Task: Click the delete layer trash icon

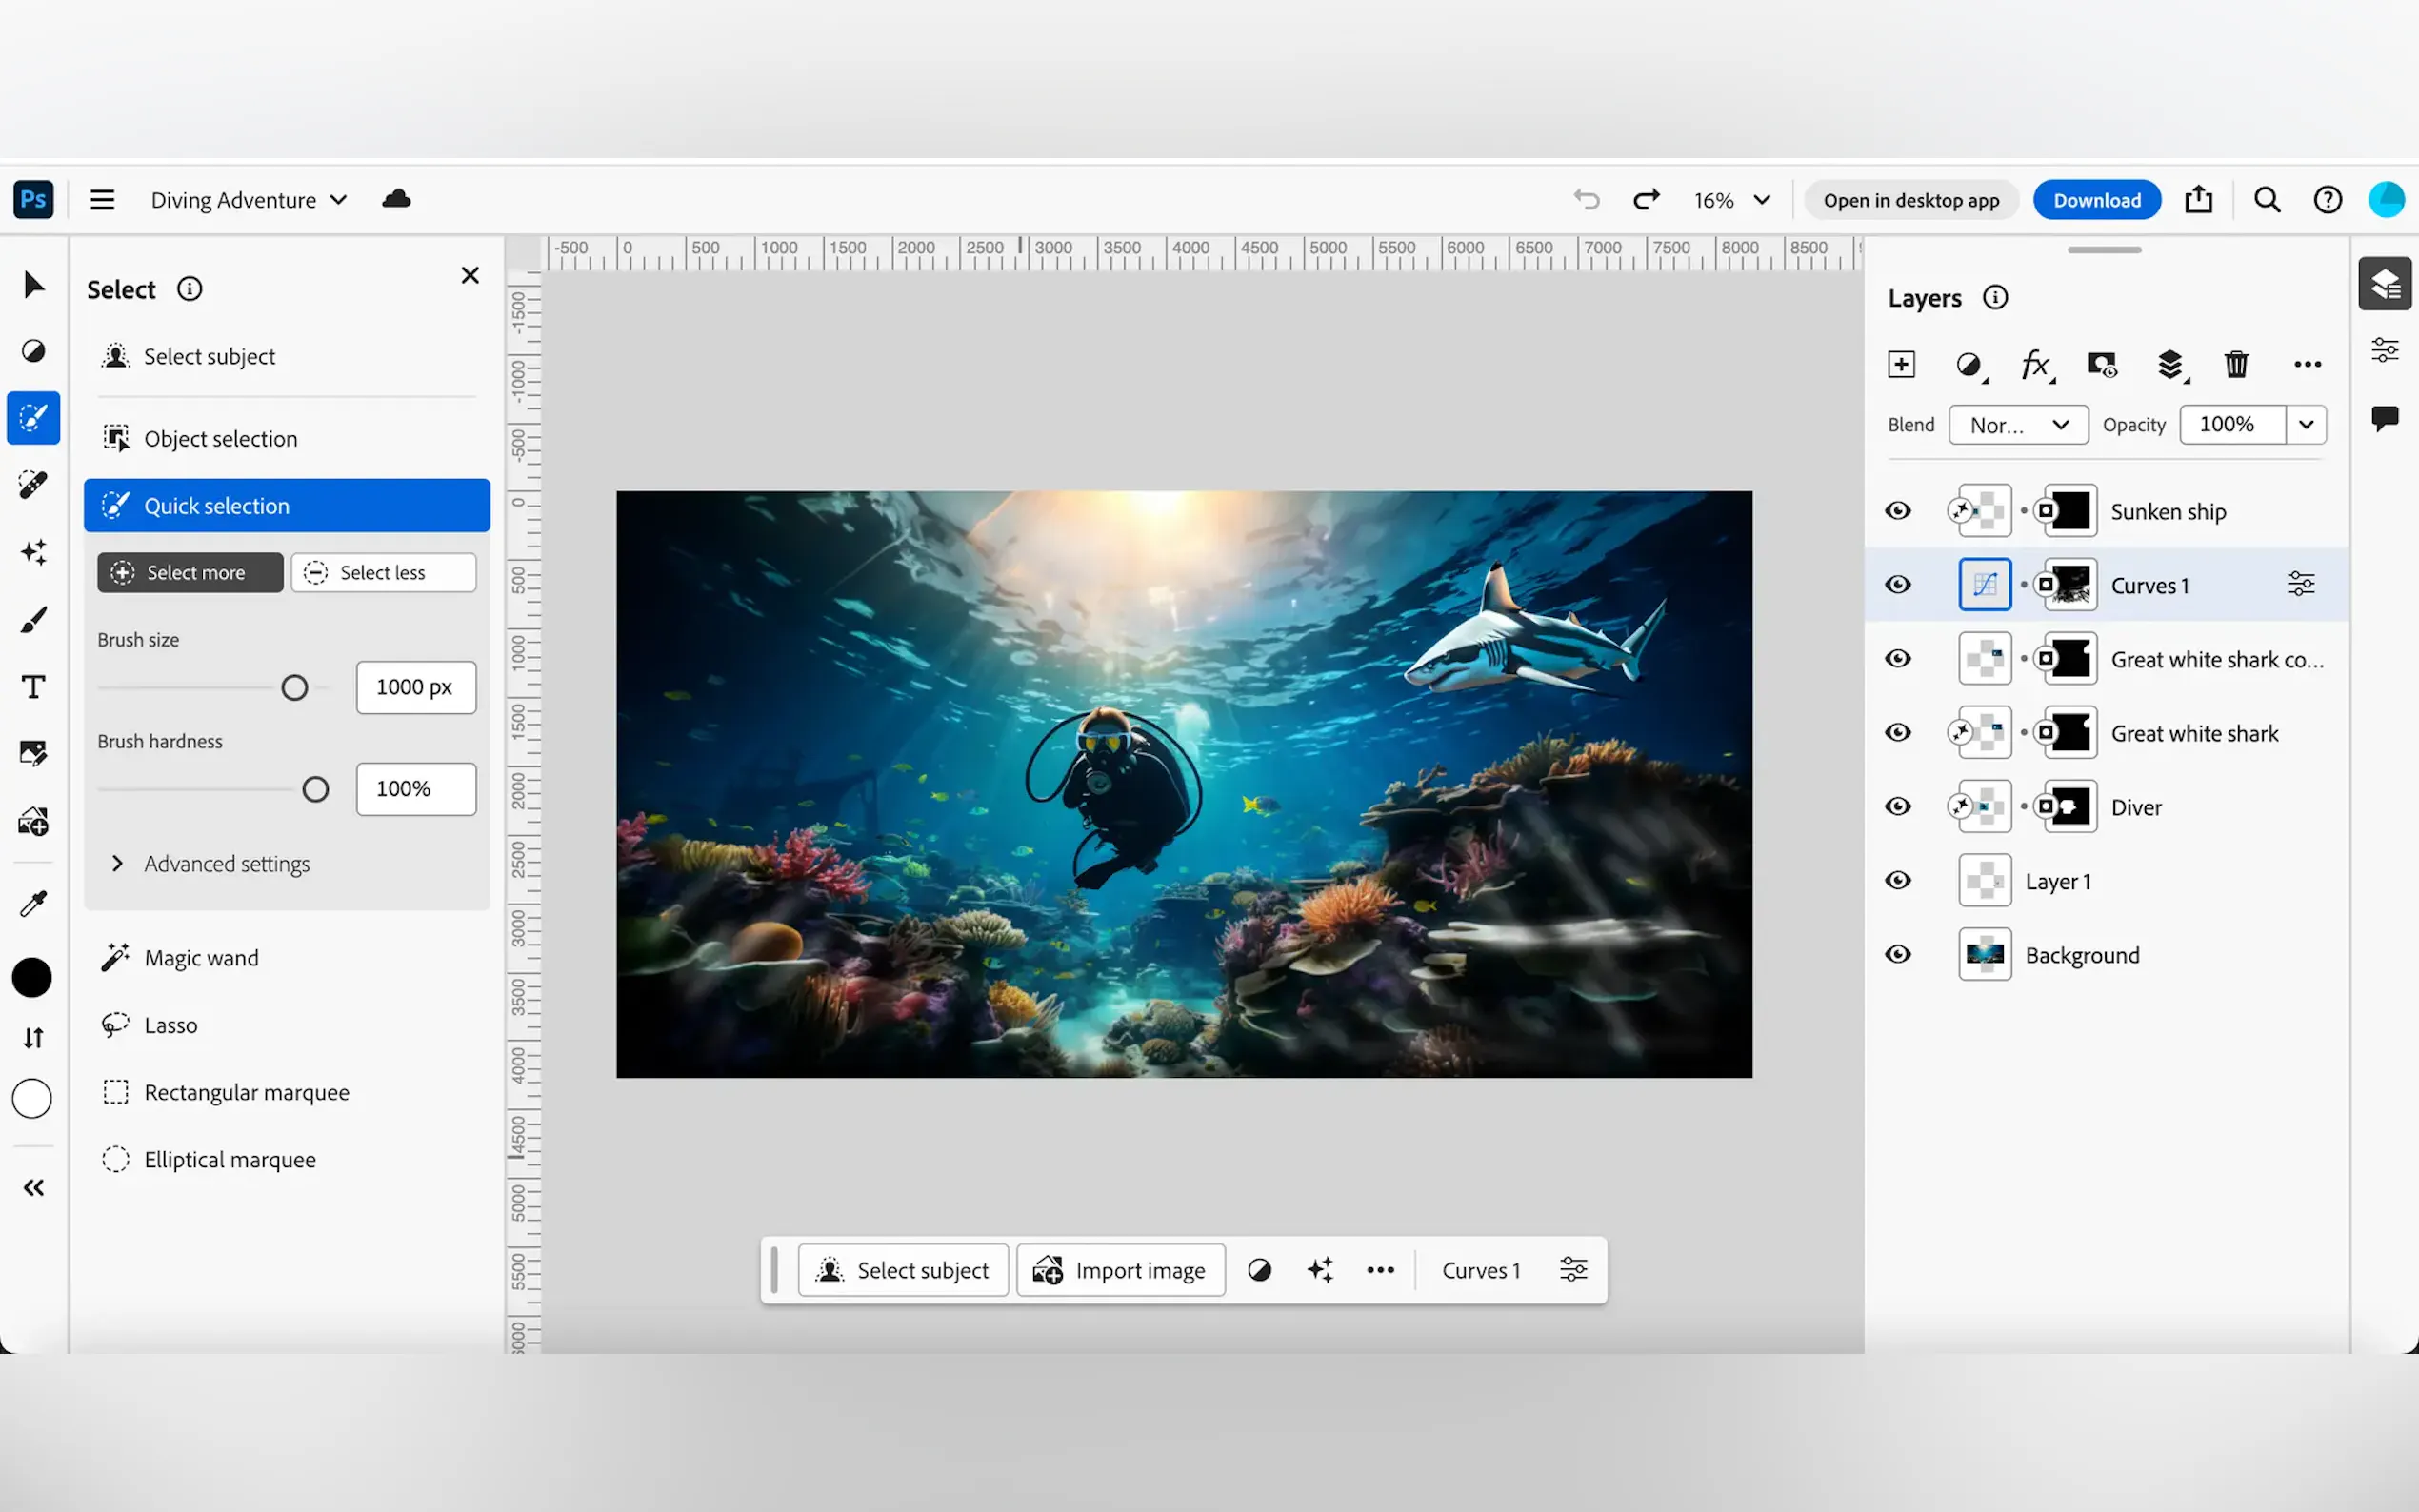Action: point(2236,364)
